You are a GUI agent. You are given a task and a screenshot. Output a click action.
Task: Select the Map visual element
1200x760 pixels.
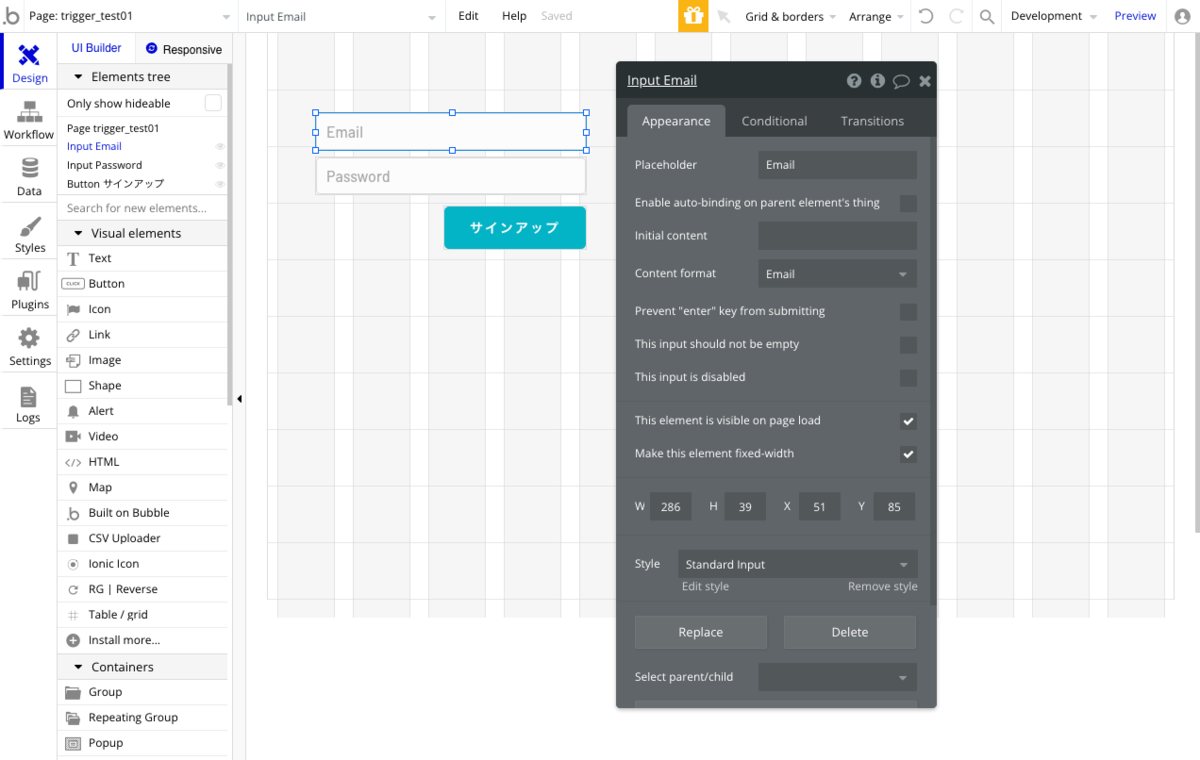tap(142, 487)
